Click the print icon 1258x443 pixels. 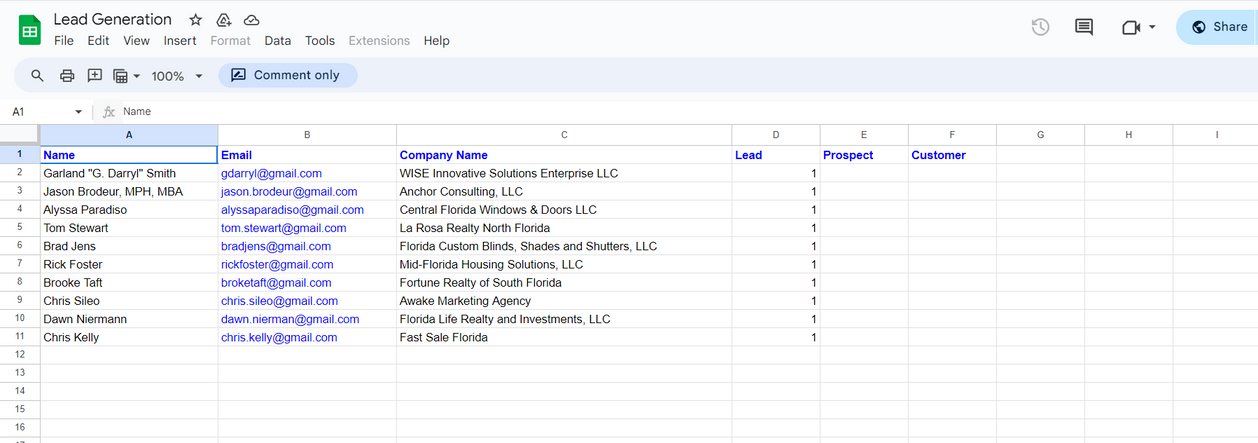click(67, 76)
